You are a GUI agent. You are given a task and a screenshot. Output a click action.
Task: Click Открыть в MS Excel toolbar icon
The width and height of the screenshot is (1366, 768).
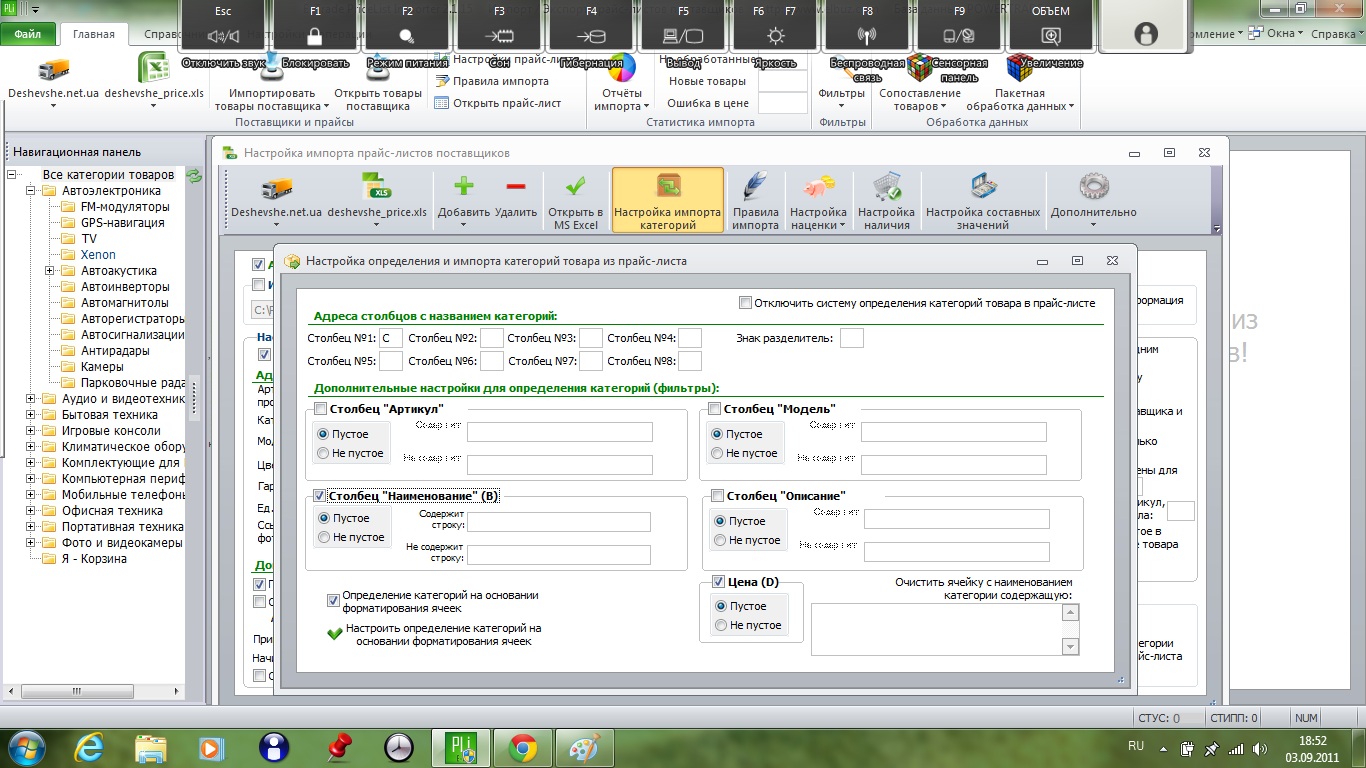click(x=575, y=187)
